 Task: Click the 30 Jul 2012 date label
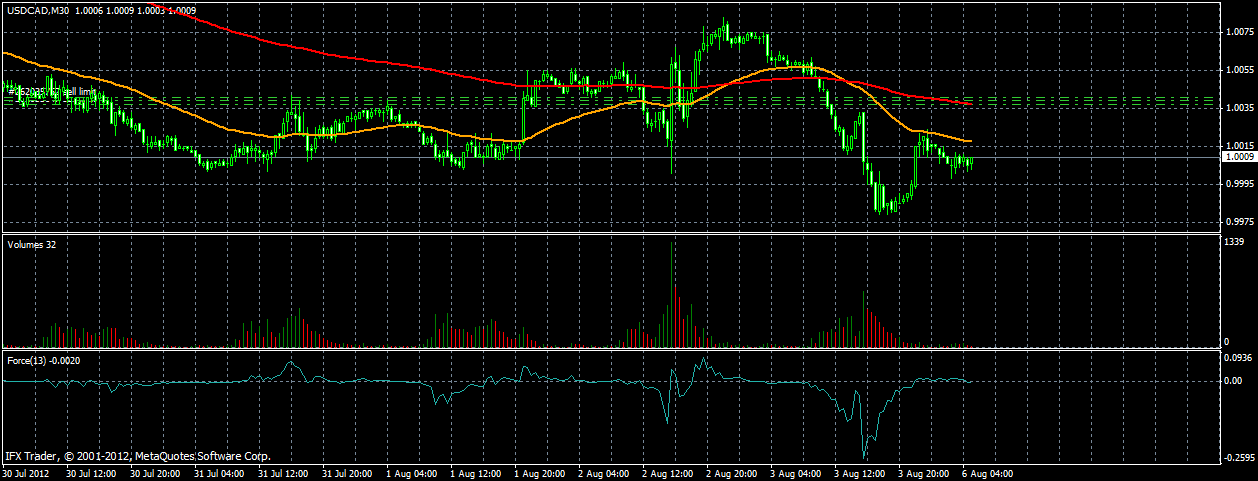(27, 473)
